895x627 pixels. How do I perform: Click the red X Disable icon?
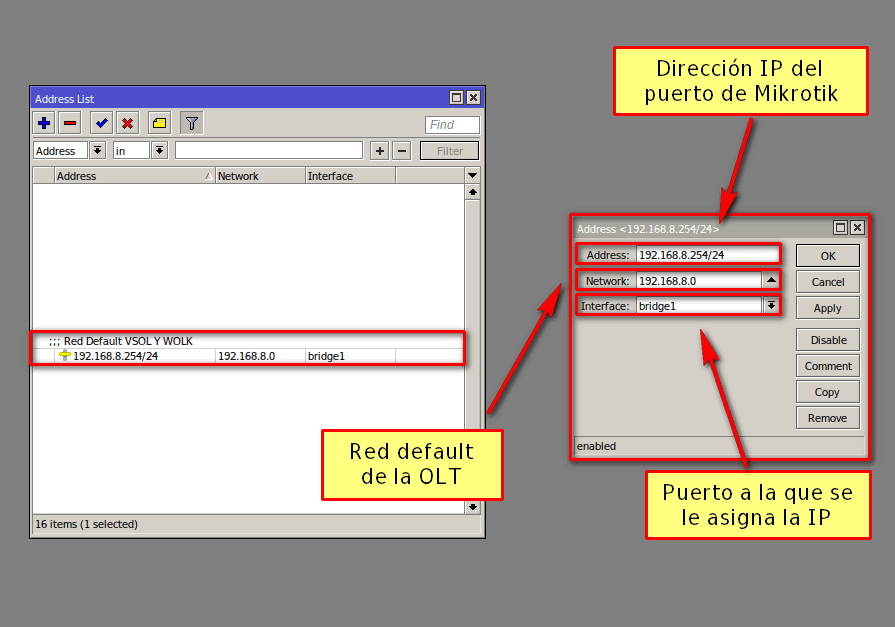pyautogui.click(x=127, y=123)
